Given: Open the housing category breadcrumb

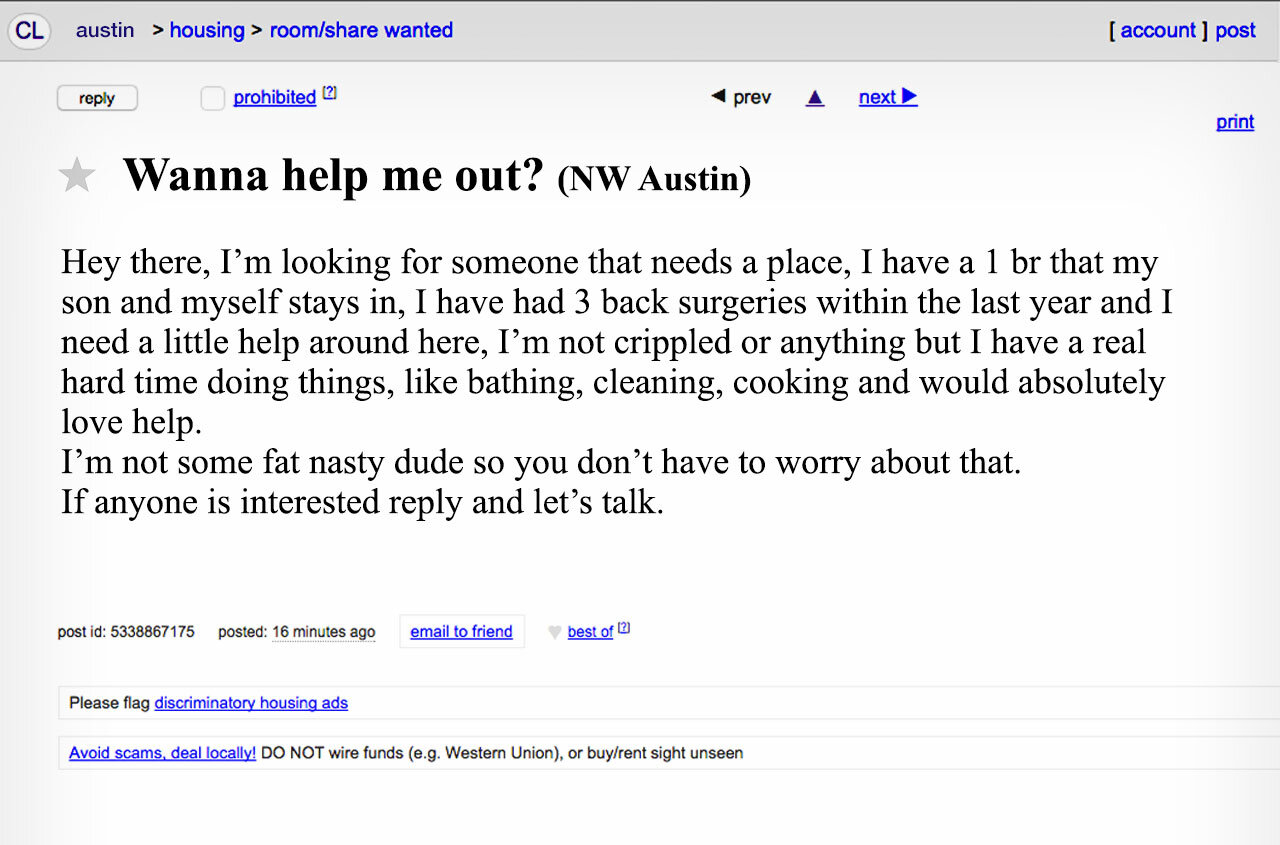Looking at the screenshot, I should pos(207,30).
